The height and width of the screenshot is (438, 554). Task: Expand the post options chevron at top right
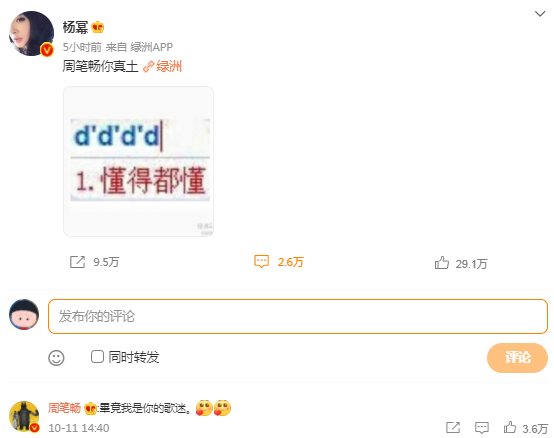[540, 14]
